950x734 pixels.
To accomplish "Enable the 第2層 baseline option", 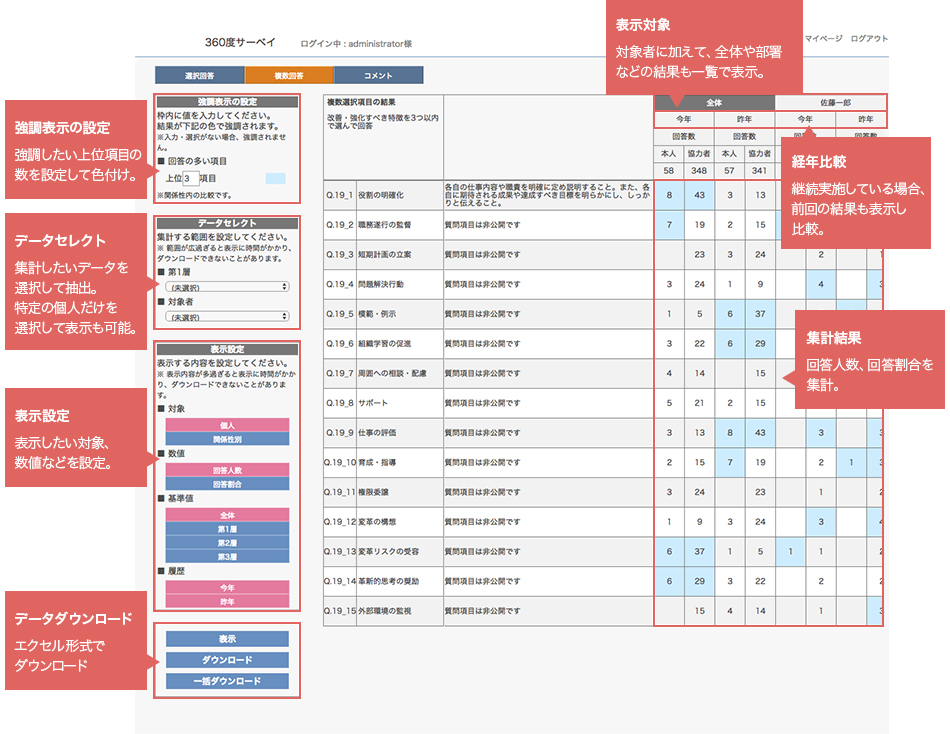I will click(227, 542).
